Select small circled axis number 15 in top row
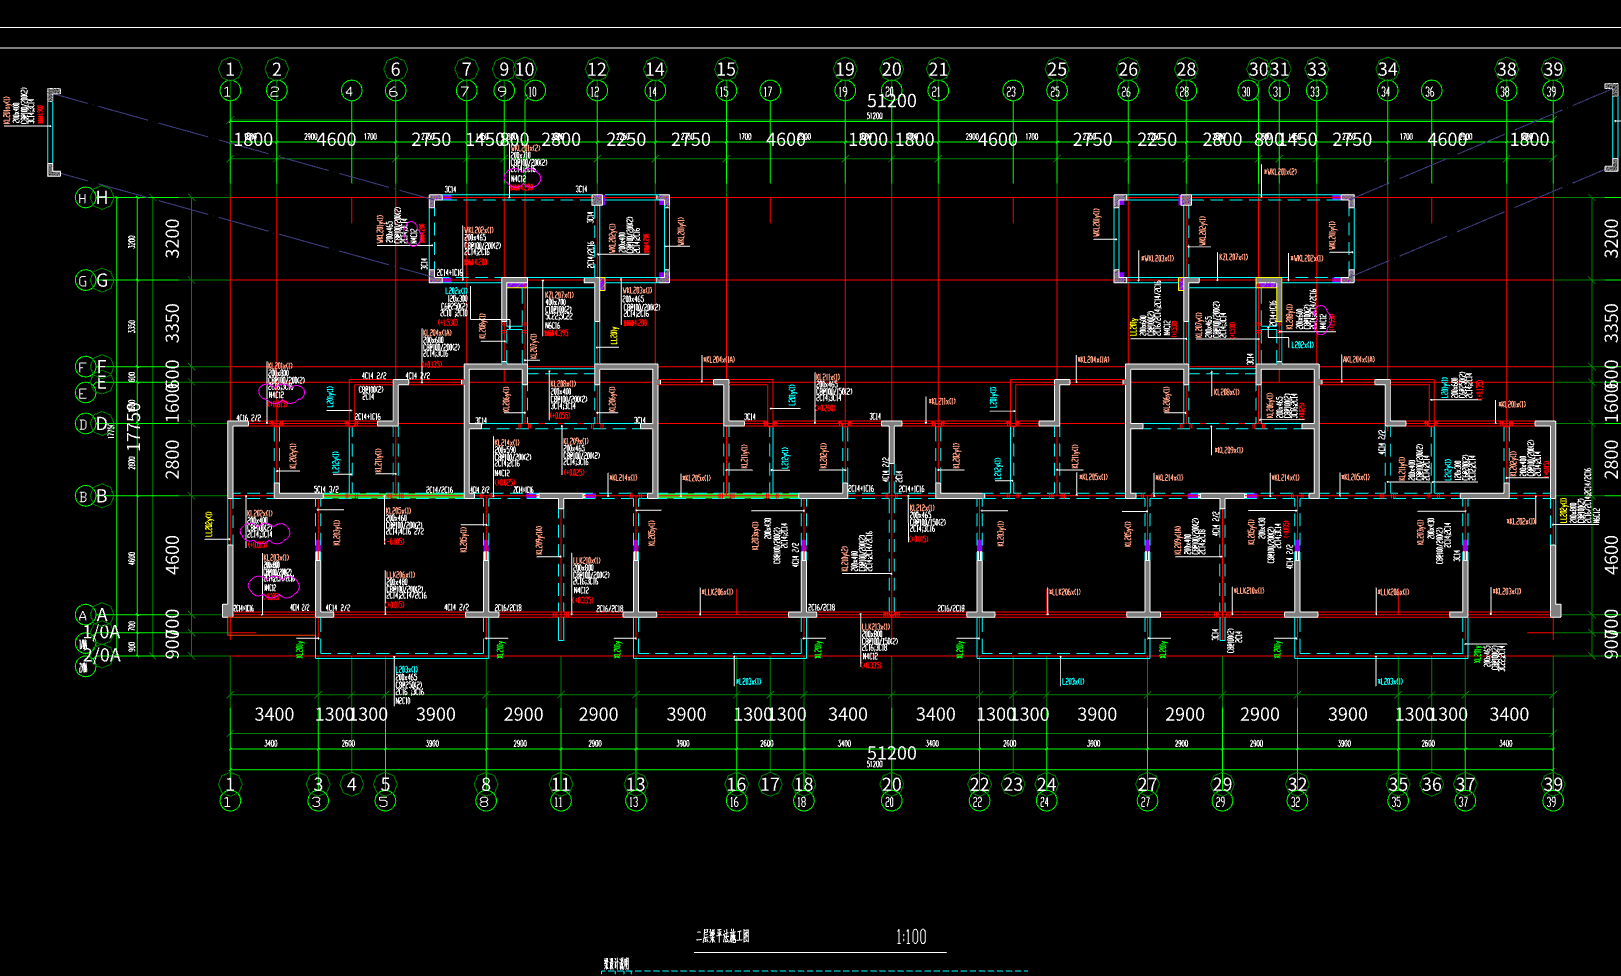The height and width of the screenshot is (976, 1621). tap(726, 91)
